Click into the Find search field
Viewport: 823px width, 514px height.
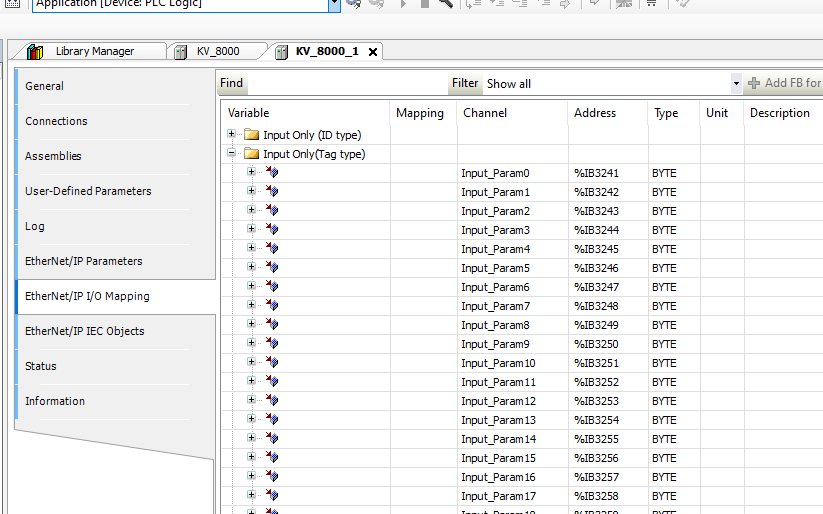(x=347, y=83)
